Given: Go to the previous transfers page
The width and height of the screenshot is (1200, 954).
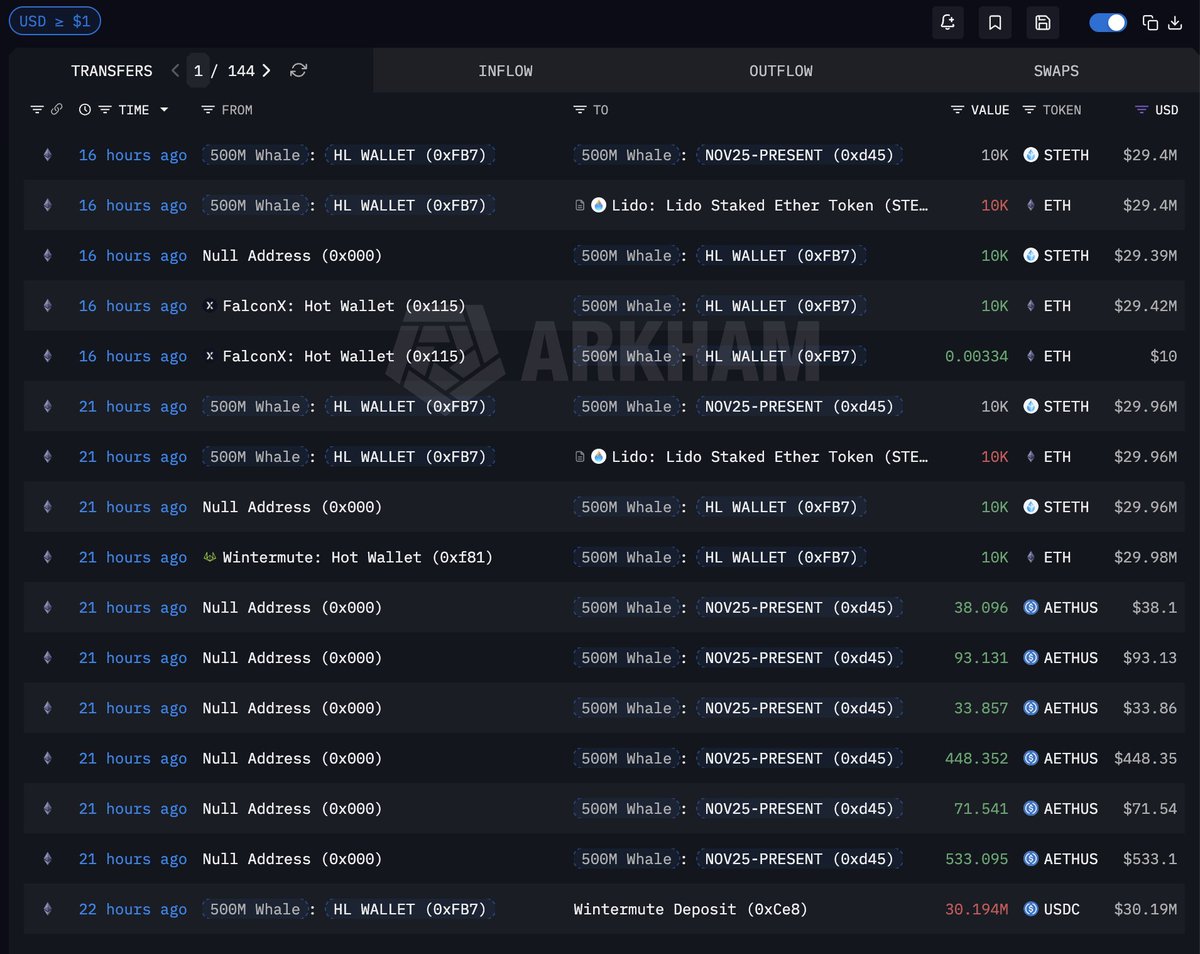Looking at the screenshot, I should [175, 70].
